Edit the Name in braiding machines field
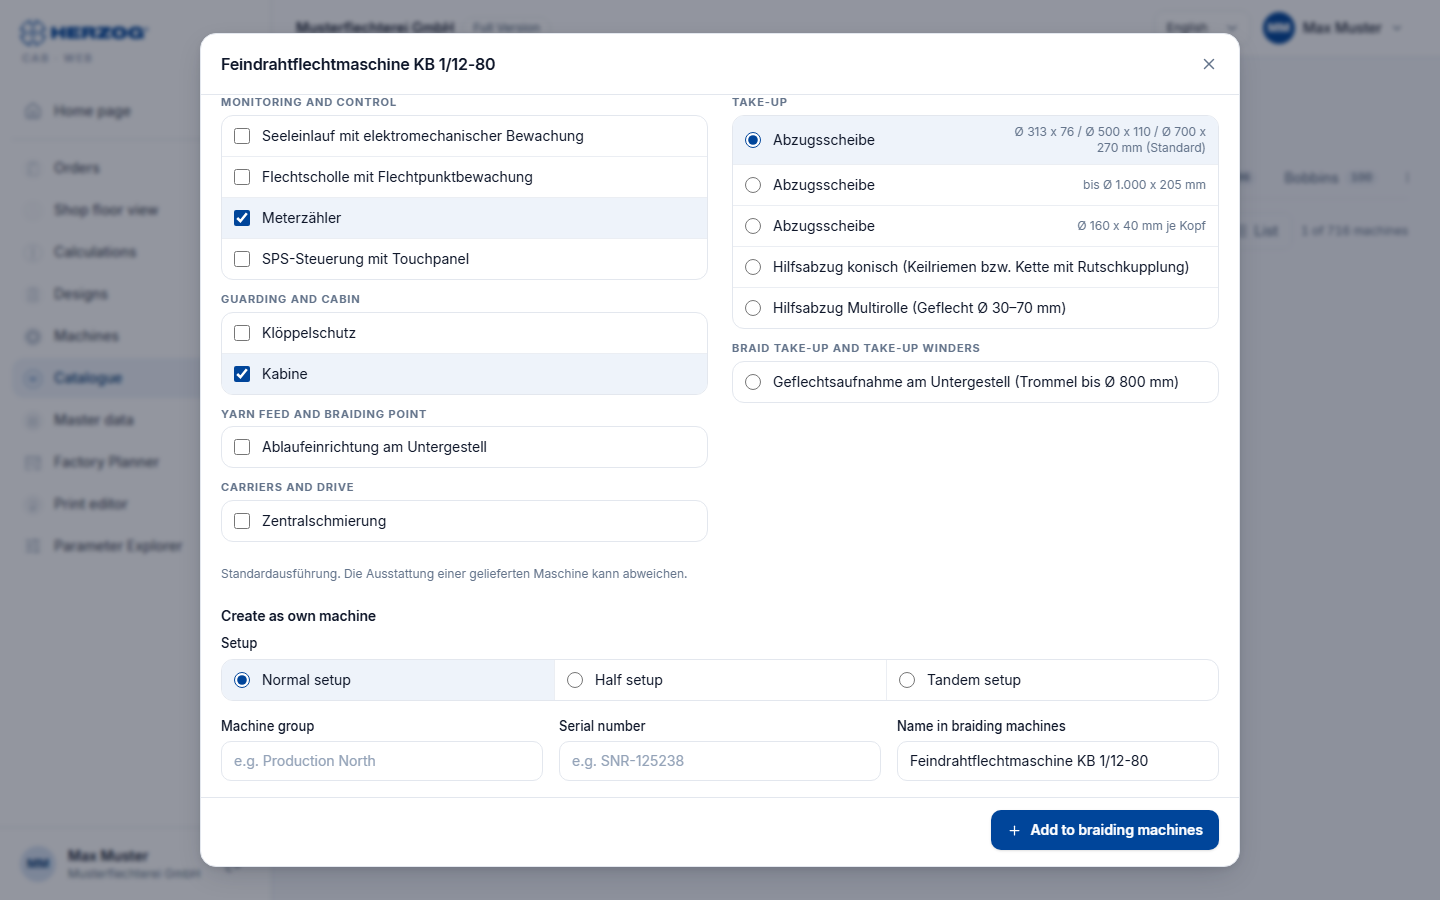The height and width of the screenshot is (900, 1440). (x=1058, y=761)
